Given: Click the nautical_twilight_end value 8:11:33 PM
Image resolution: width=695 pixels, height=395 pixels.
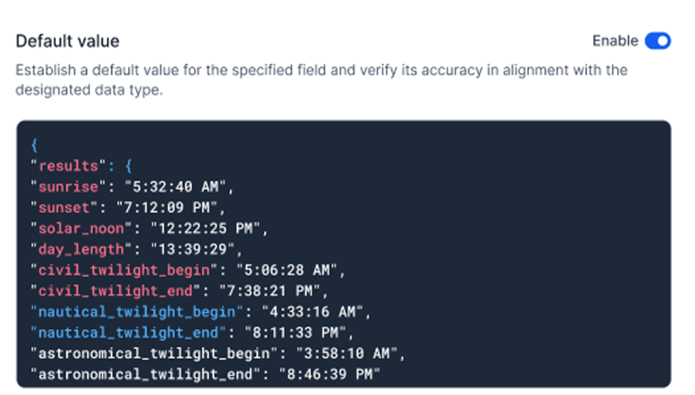Looking at the screenshot, I should [x=296, y=332].
